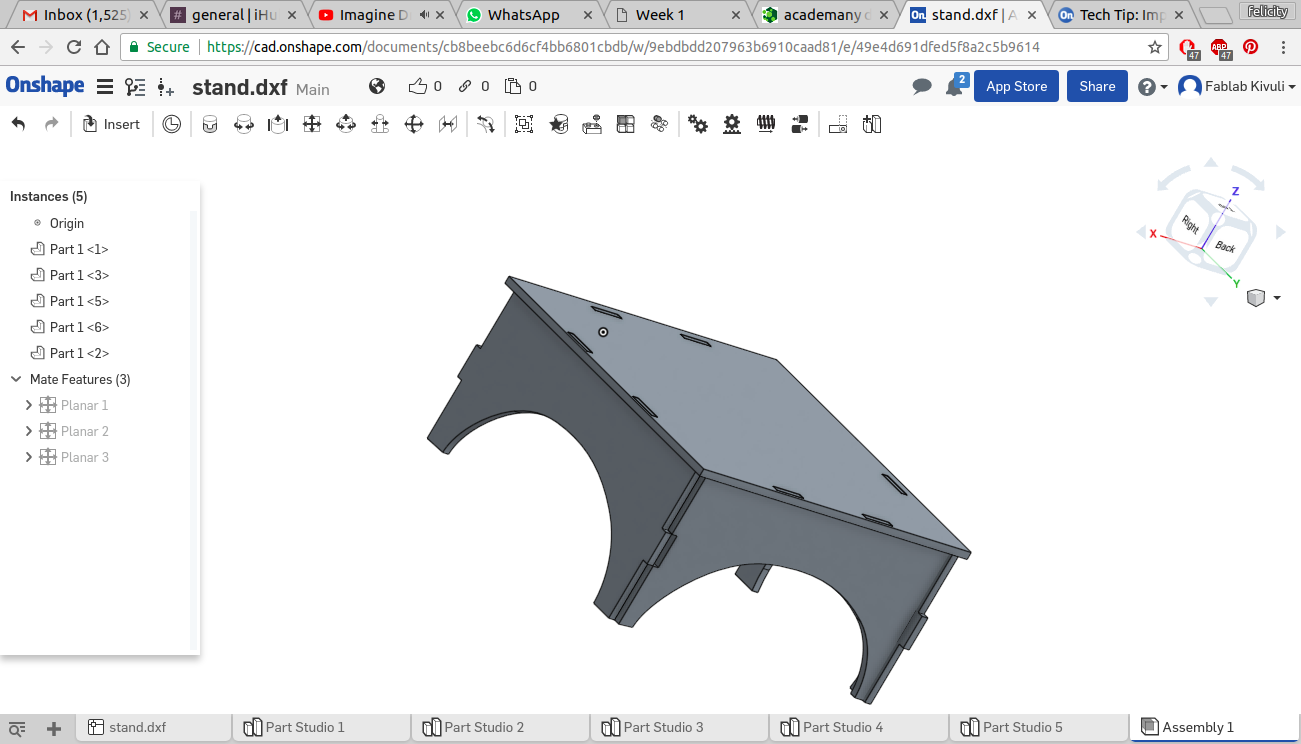Click the Share button
The width and height of the screenshot is (1301, 744).
(x=1097, y=87)
